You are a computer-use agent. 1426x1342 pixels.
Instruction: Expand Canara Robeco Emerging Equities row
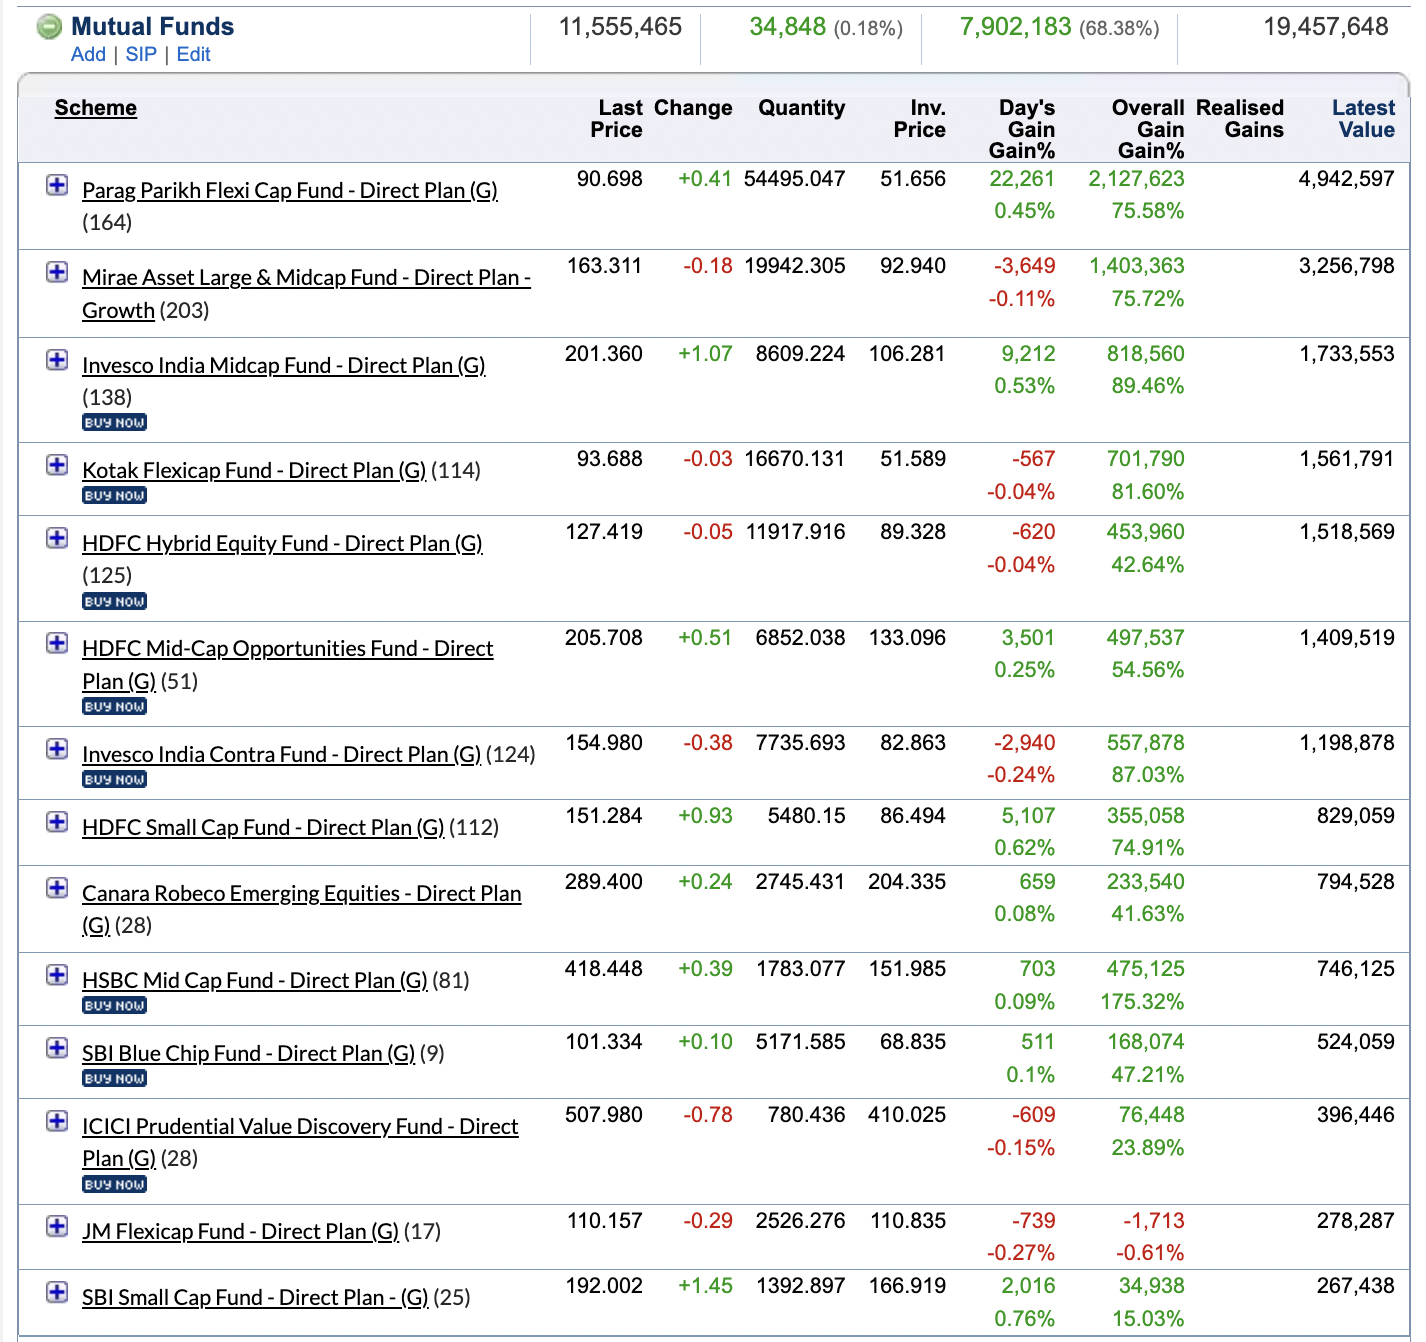(57, 888)
